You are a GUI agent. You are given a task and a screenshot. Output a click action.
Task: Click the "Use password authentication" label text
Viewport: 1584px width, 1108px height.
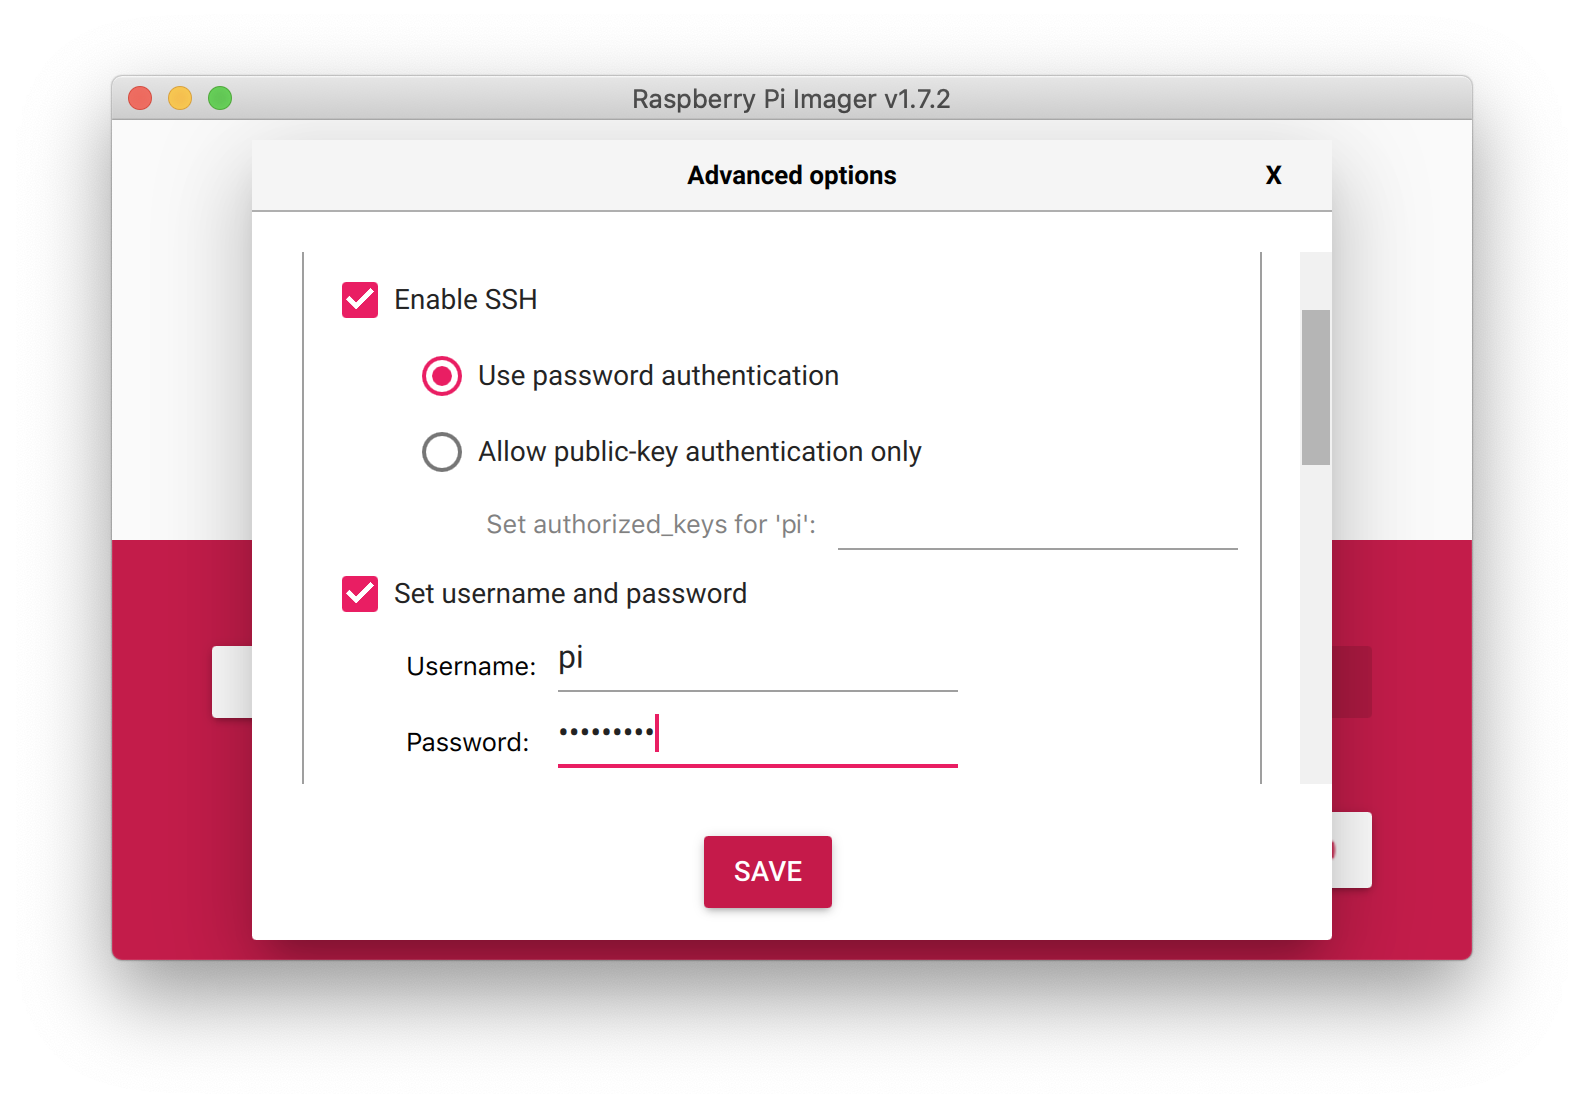[658, 376]
